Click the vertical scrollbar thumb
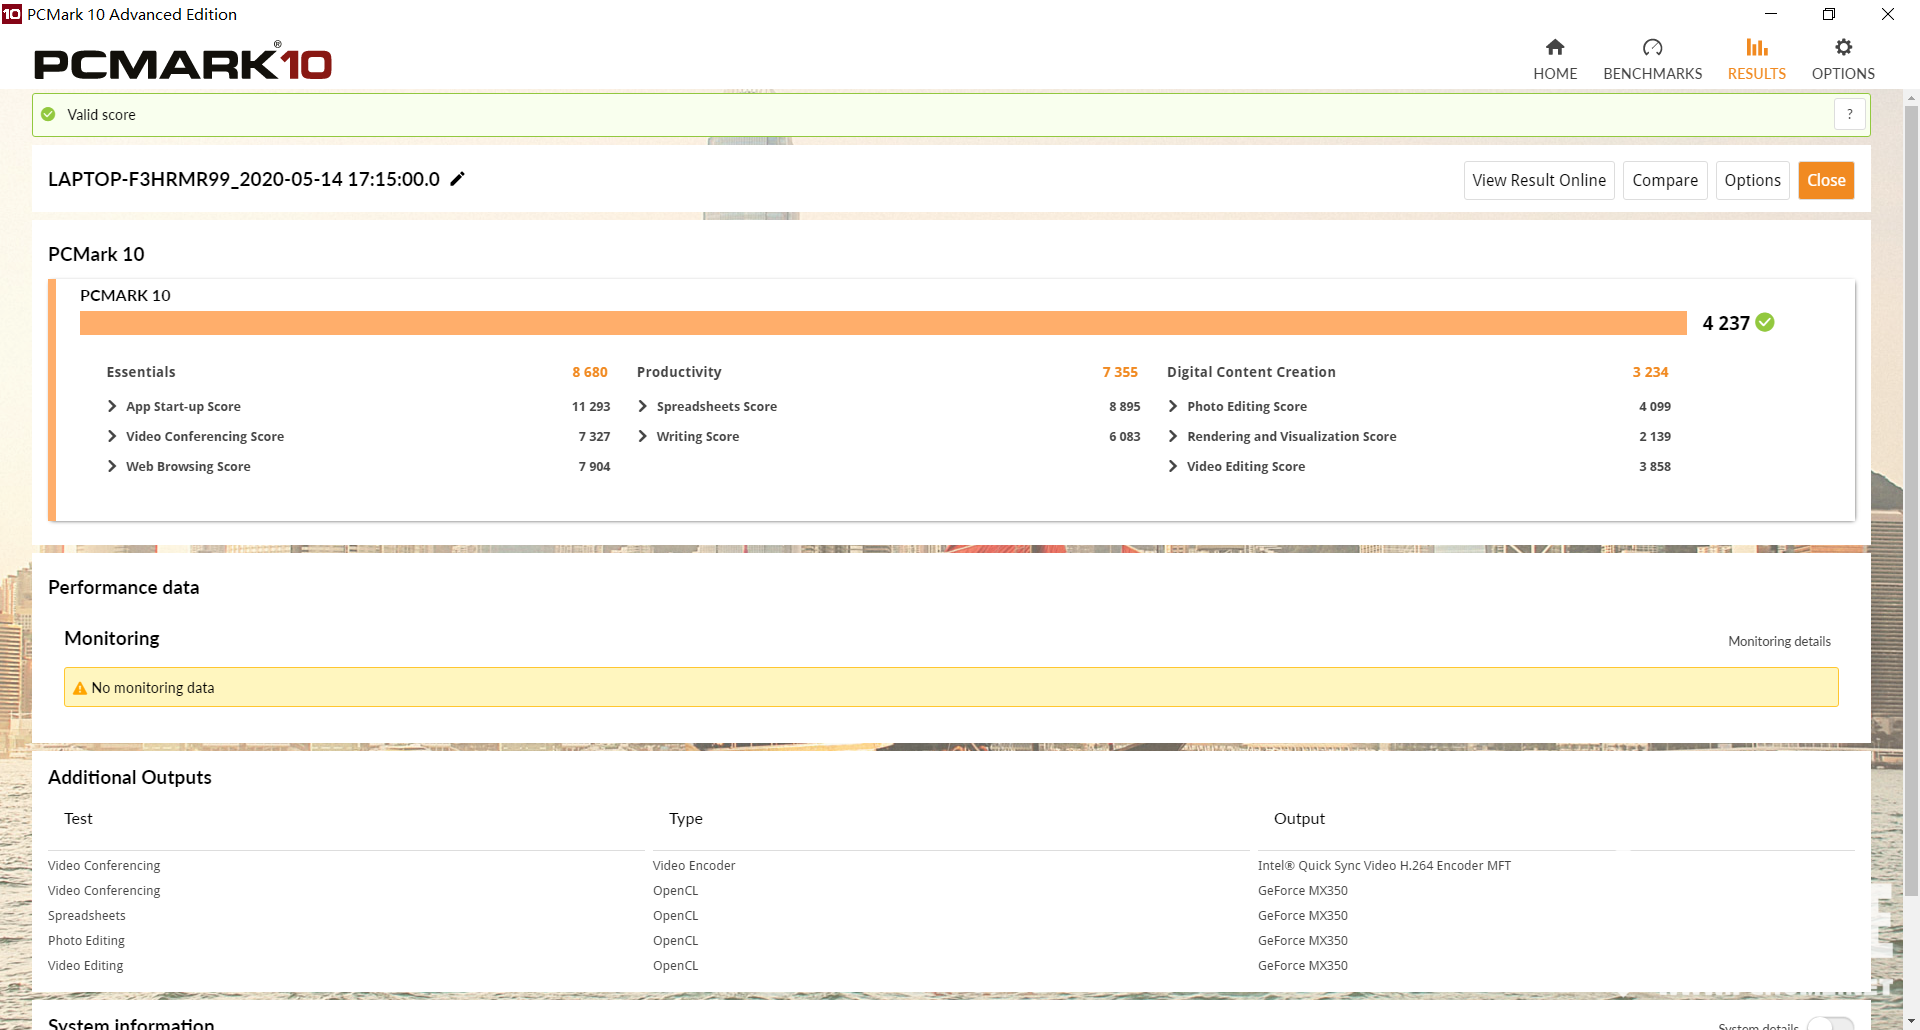Screen dimensions: 1920x1030 tap(1911, 500)
